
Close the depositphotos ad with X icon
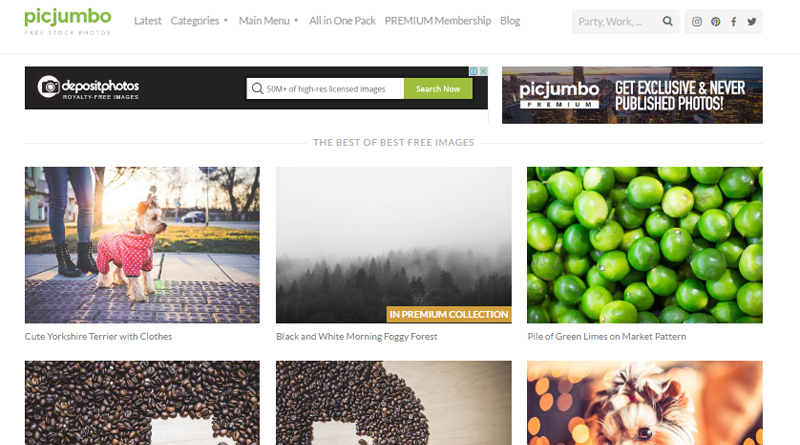pos(483,71)
